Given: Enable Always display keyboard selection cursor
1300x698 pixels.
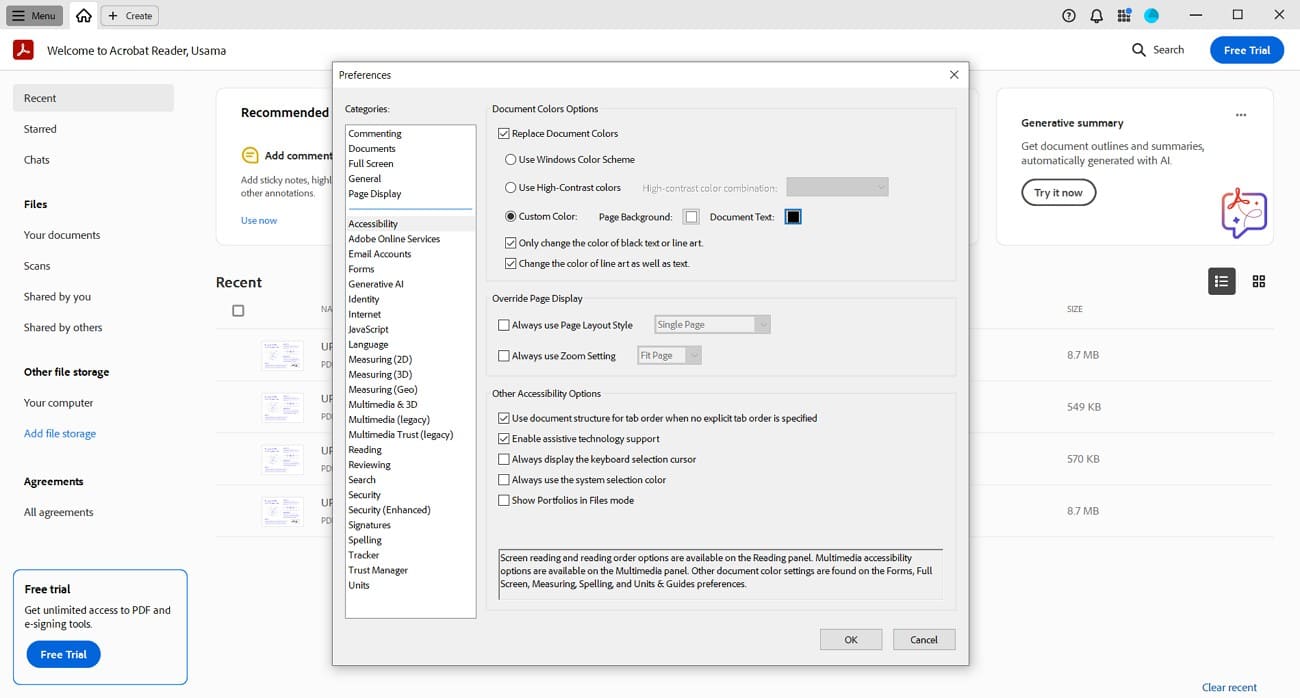Looking at the screenshot, I should (504, 459).
